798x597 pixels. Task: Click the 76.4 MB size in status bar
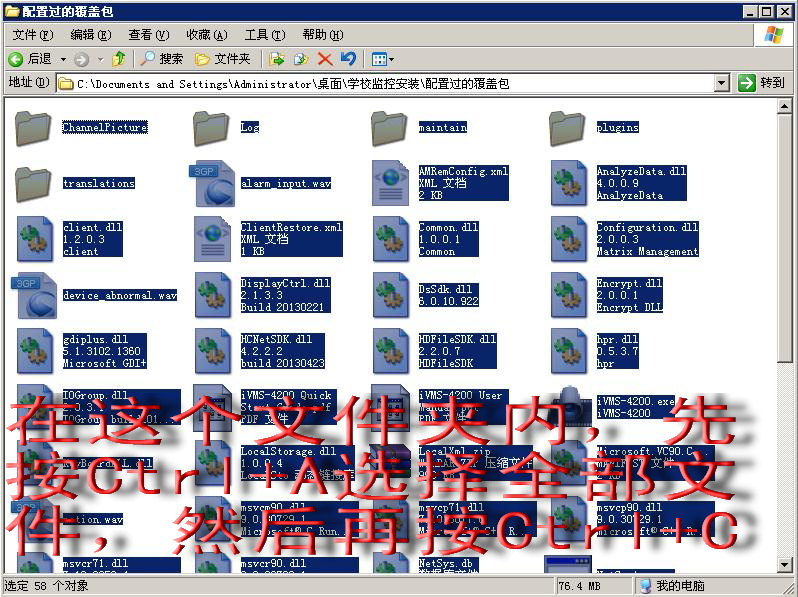(580, 586)
